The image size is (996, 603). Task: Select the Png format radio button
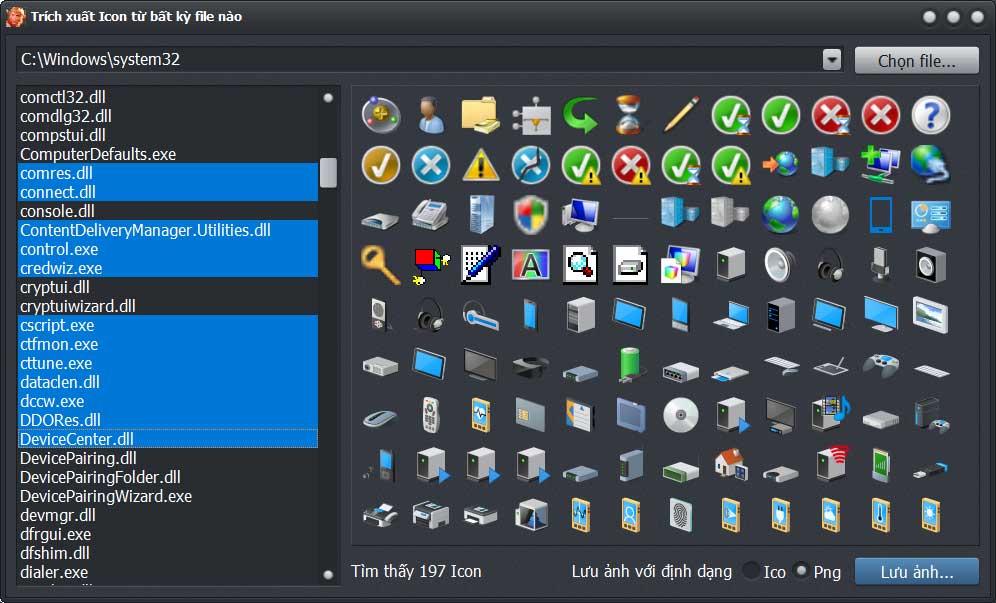(801, 571)
